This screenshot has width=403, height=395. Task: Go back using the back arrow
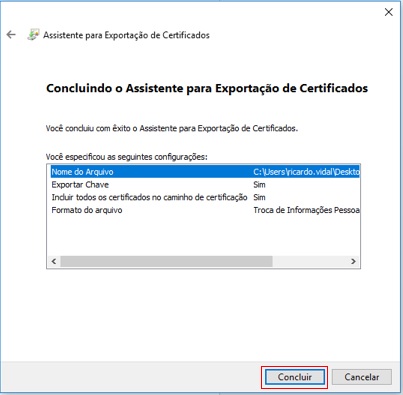(x=11, y=34)
